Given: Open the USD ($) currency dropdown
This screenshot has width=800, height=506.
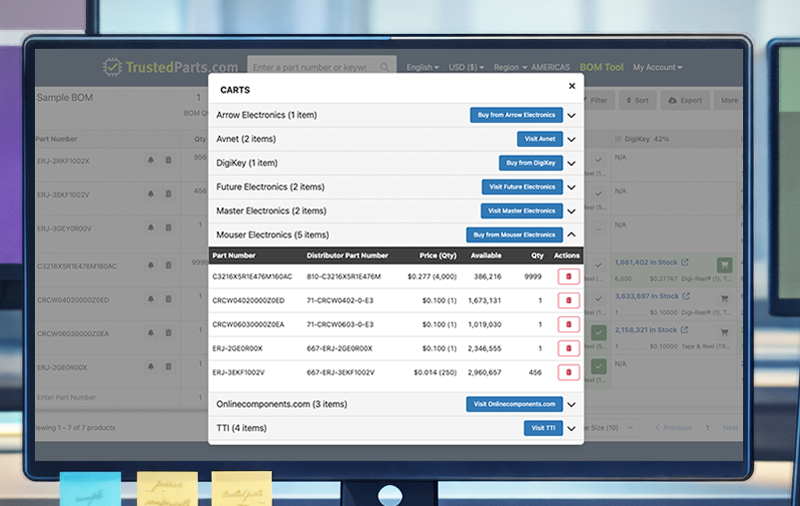Looking at the screenshot, I should (466, 67).
